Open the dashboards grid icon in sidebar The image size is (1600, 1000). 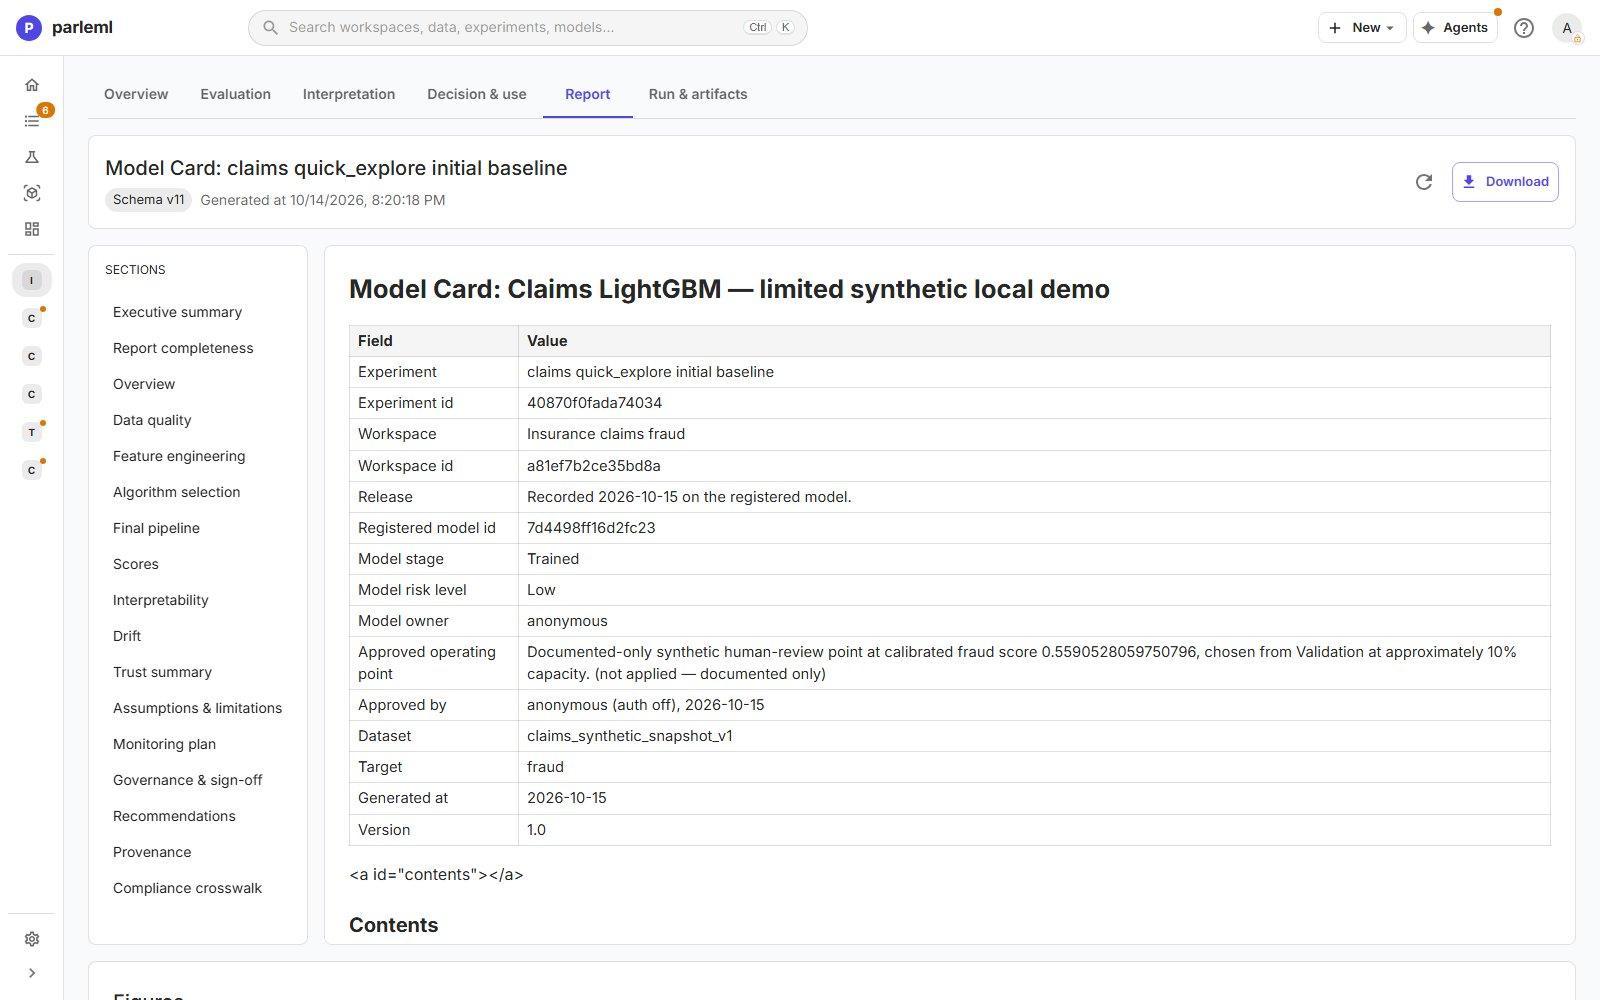click(32, 229)
